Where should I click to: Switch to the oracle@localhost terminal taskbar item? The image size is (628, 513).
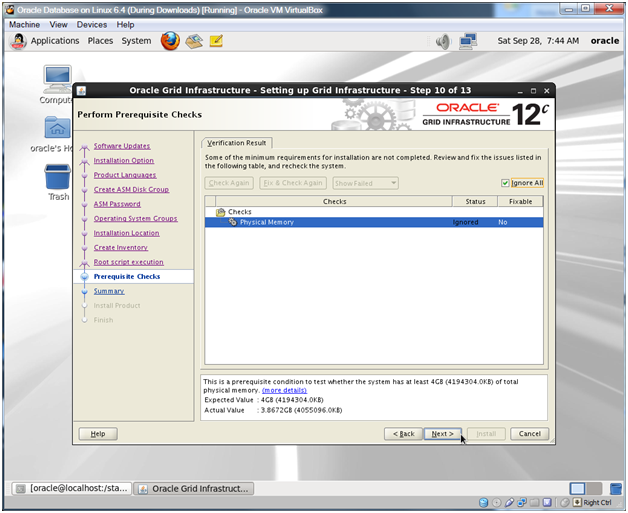(x=70, y=488)
